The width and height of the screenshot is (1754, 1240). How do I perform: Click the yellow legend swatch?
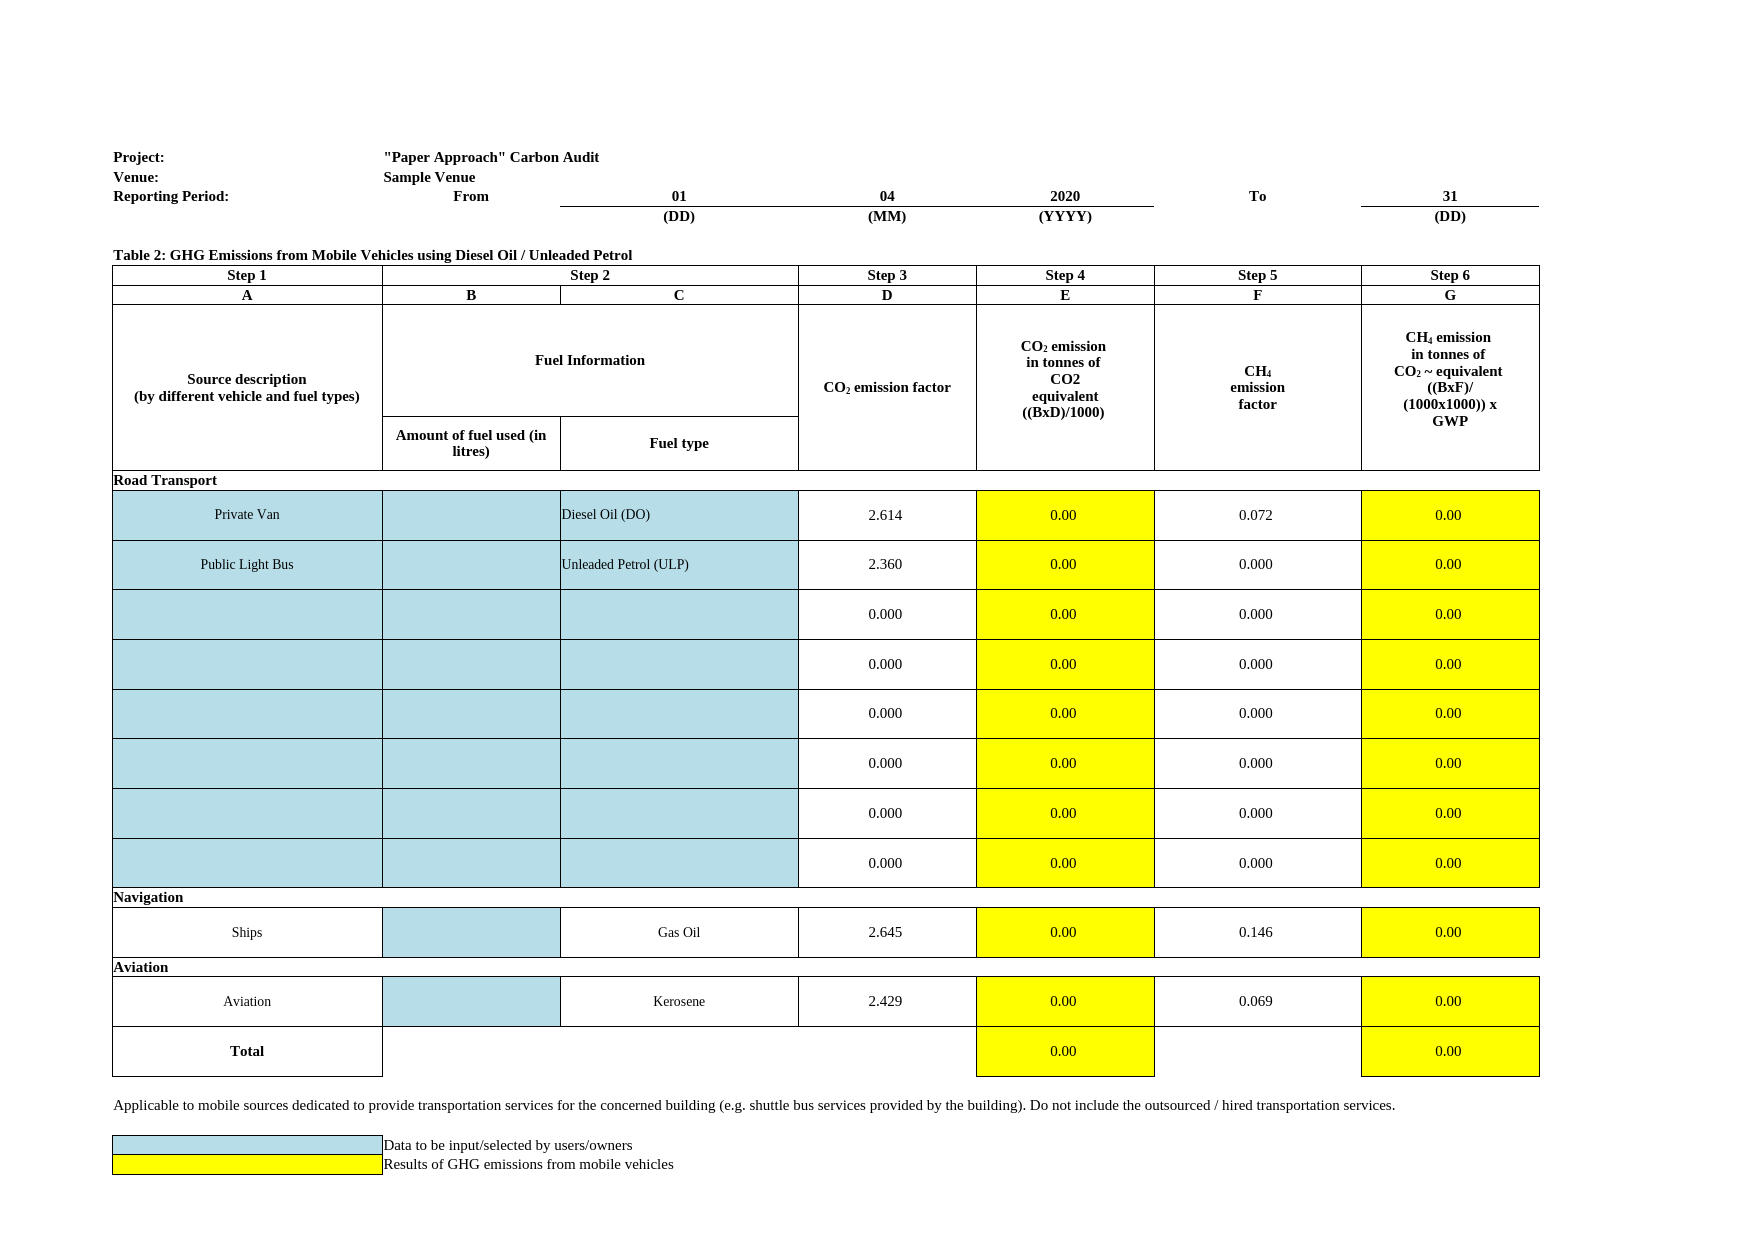(247, 1165)
